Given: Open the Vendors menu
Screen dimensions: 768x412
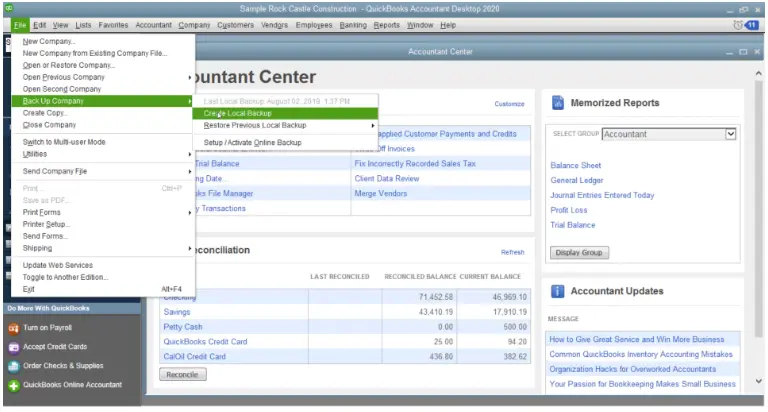Looking at the screenshot, I should point(274,25).
